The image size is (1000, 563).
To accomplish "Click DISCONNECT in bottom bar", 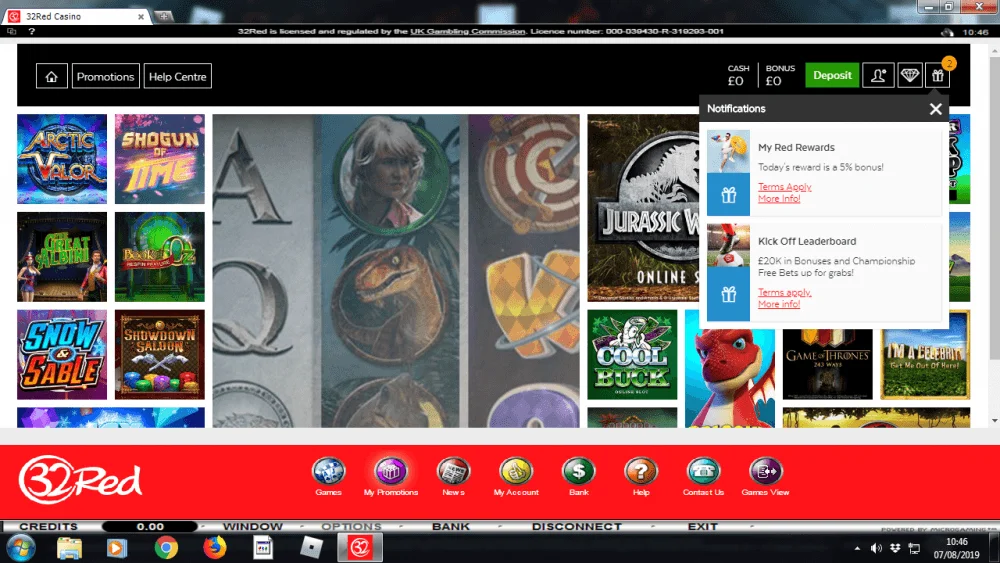I will tap(577, 527).
